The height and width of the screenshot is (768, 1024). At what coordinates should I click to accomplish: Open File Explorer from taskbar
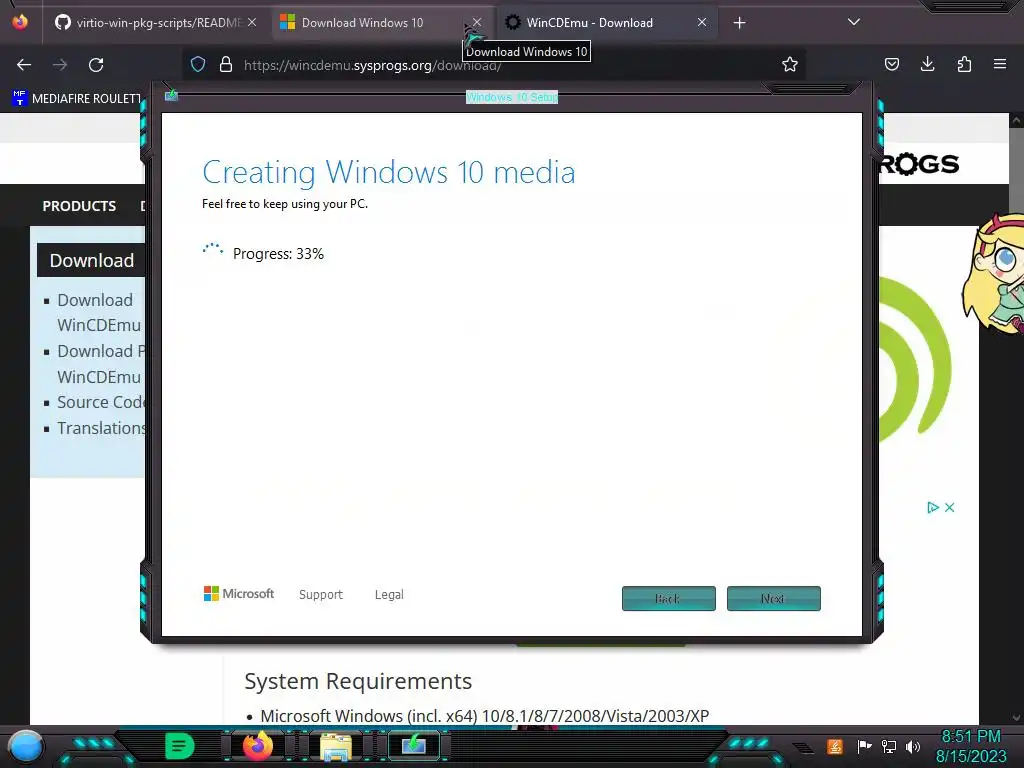[336, 747]
